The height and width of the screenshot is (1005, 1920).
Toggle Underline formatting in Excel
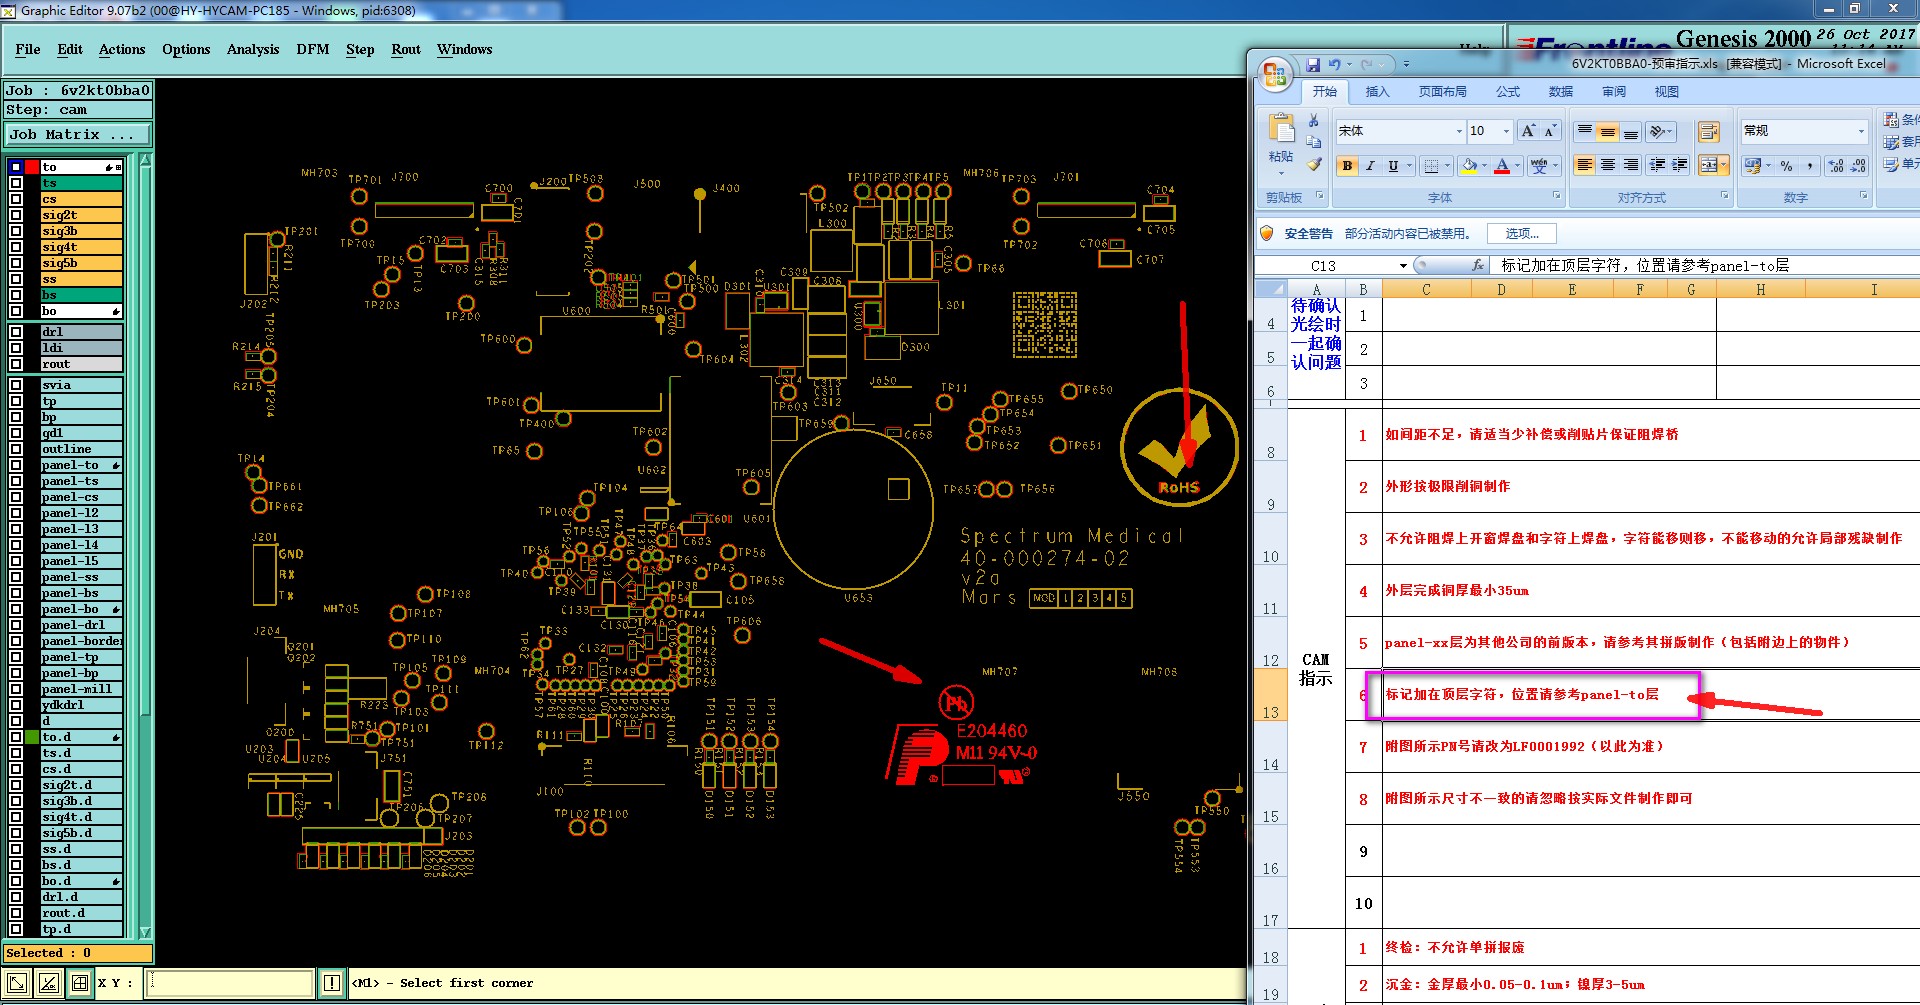pyautogui.click(x=1393, y=166)
